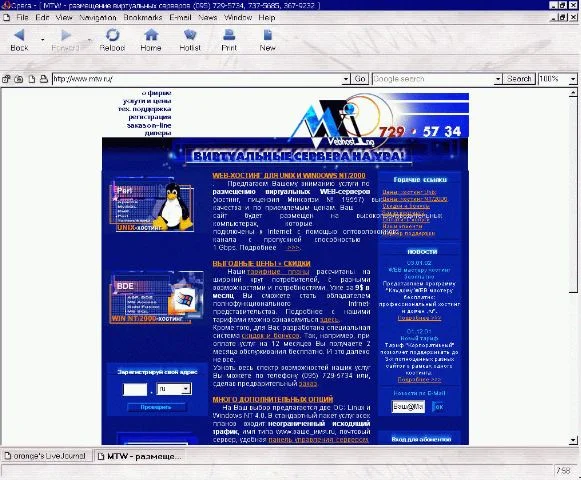Screen dimensions: 581x480
Task: Click the тех. поддержка menu link
Action: [x=145, y=109]
